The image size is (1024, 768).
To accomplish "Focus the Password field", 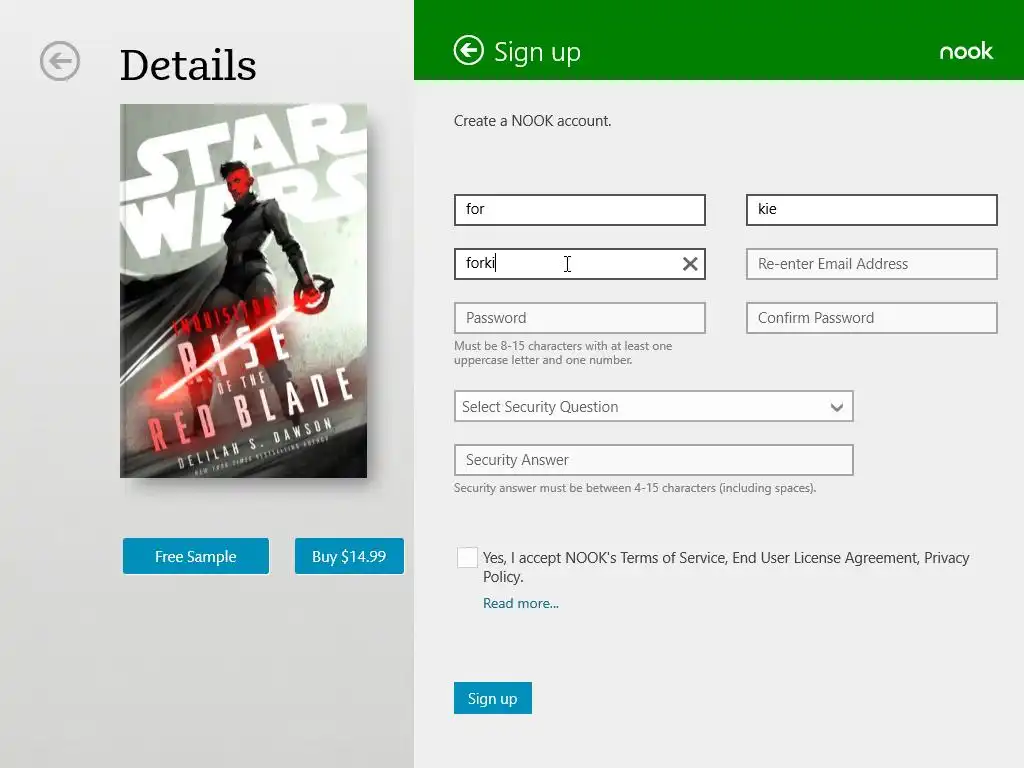I will (579, 318).
